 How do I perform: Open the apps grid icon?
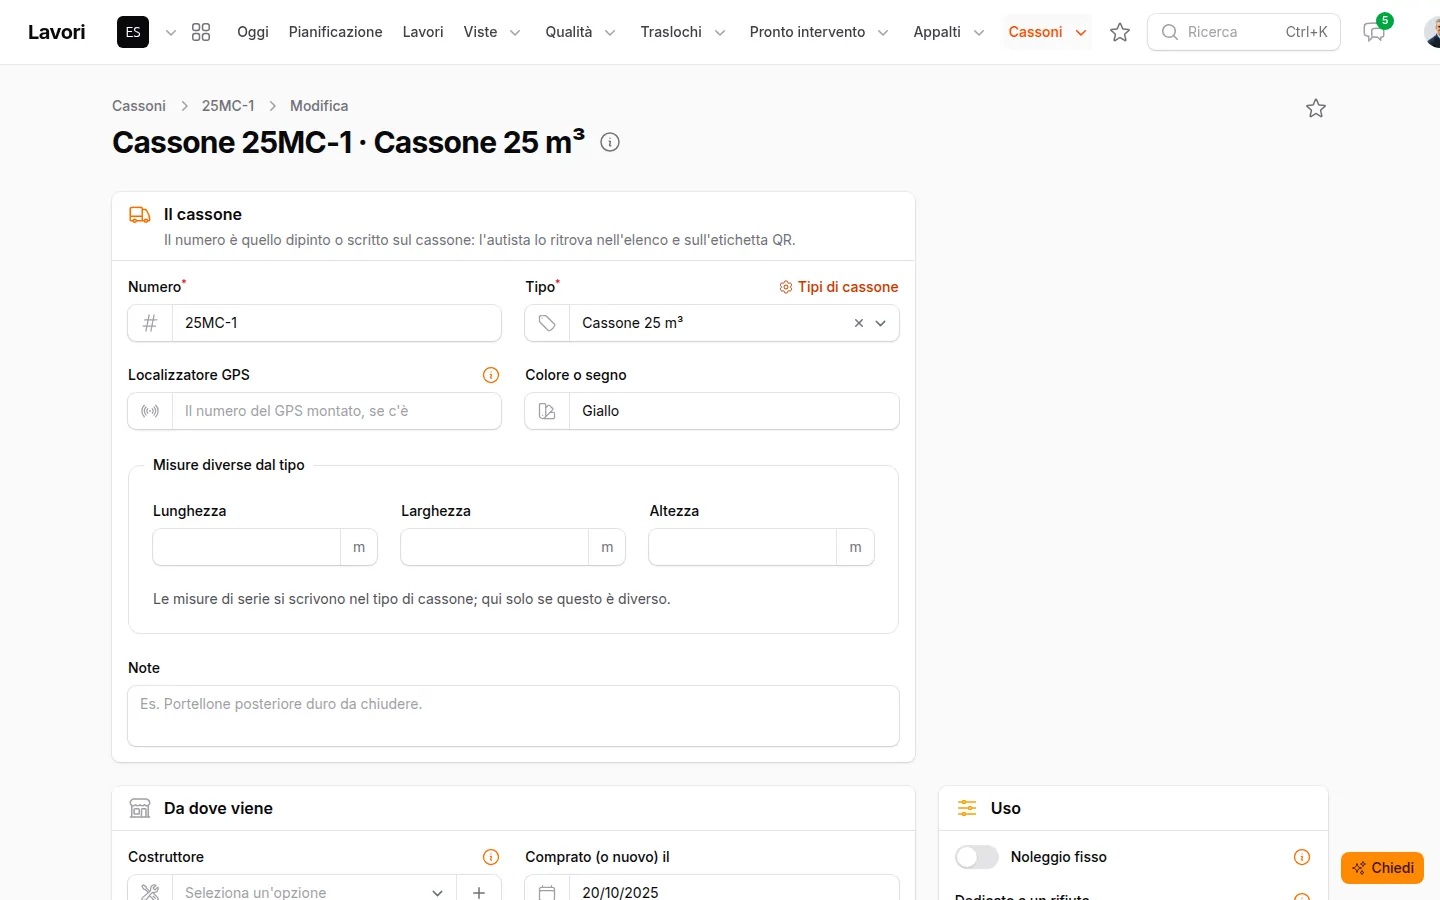pos(201,32)
